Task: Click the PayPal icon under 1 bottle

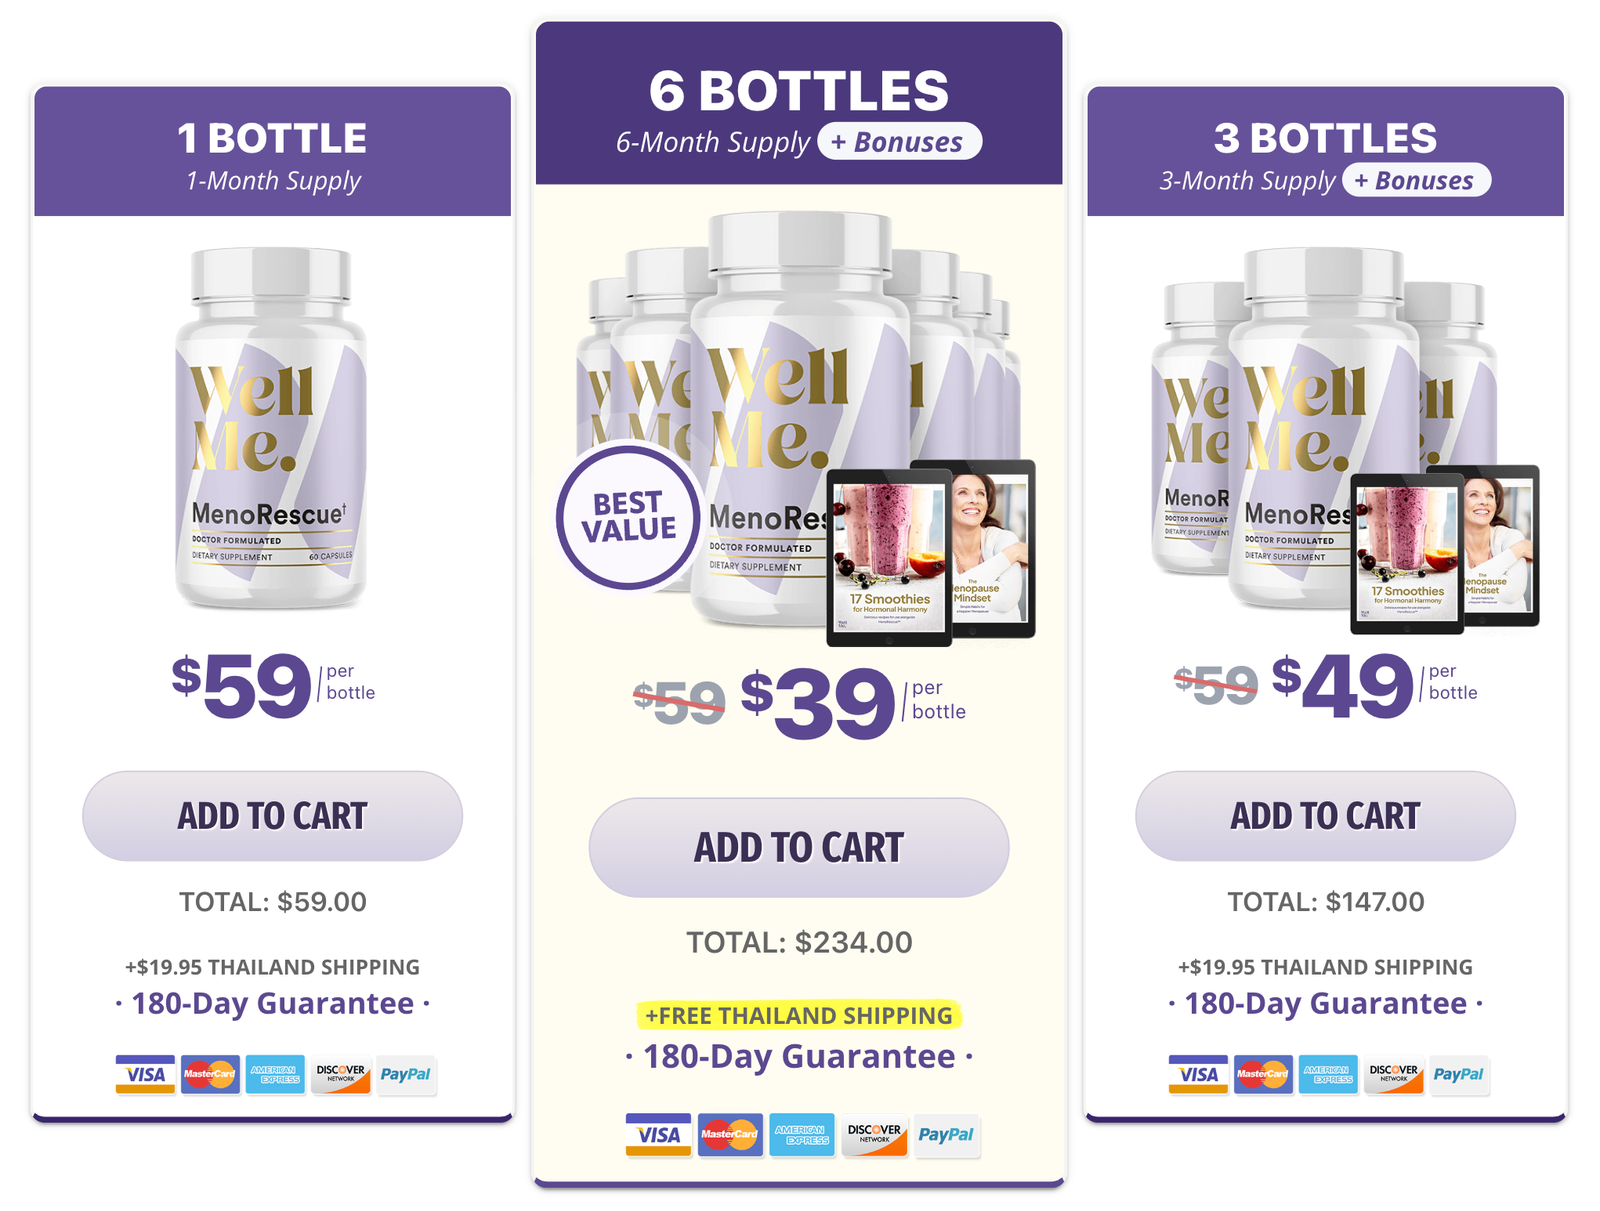Action: coord(405,1074)
